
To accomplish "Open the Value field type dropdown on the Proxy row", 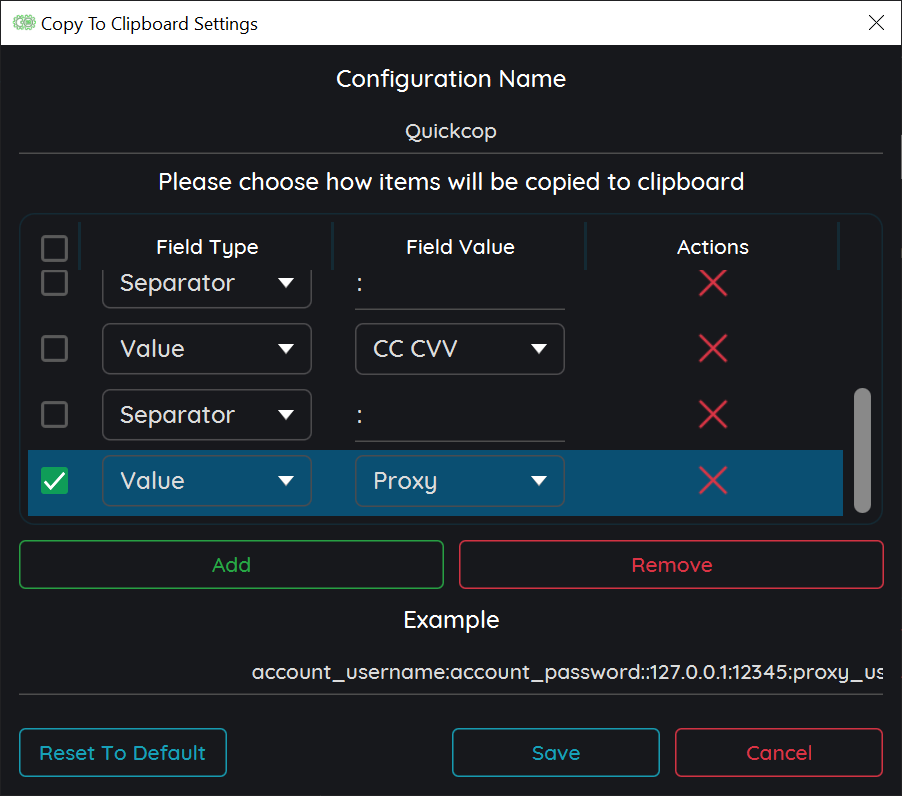I will point(206,481).
